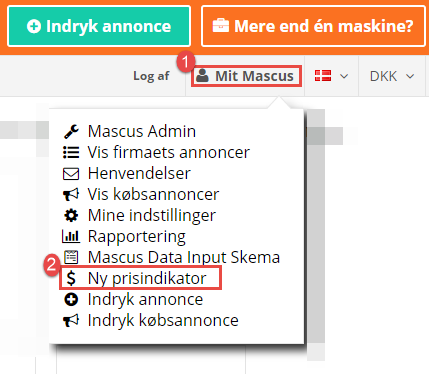Click the list icon for Vis firmaets annoncer

pos(71,152)
